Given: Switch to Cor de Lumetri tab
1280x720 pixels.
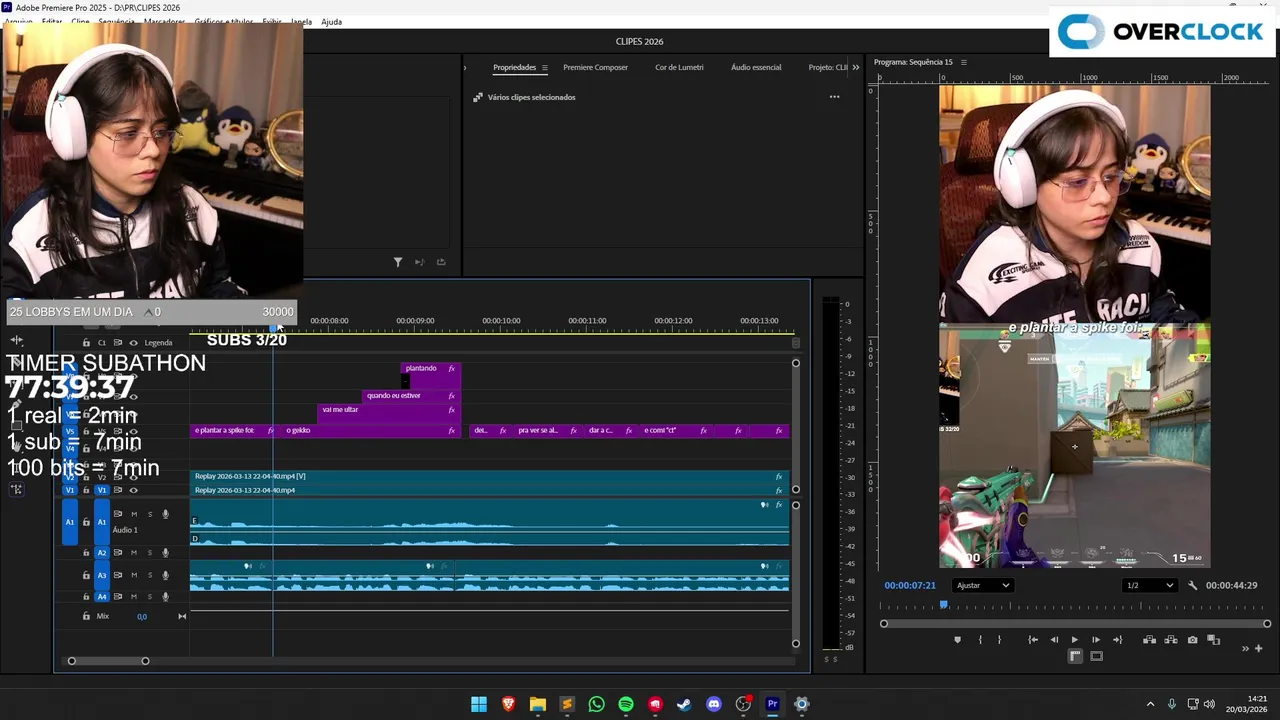Looking at the screenshot, I should (x=679, y=67).
